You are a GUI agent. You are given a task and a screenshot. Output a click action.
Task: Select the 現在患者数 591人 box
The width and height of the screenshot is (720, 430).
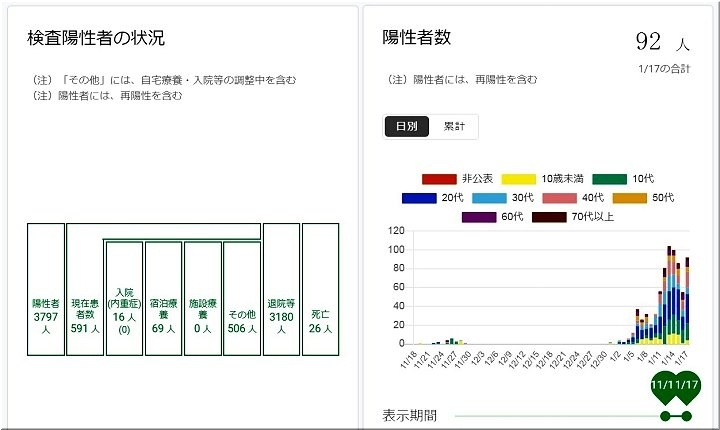[85, 313]
